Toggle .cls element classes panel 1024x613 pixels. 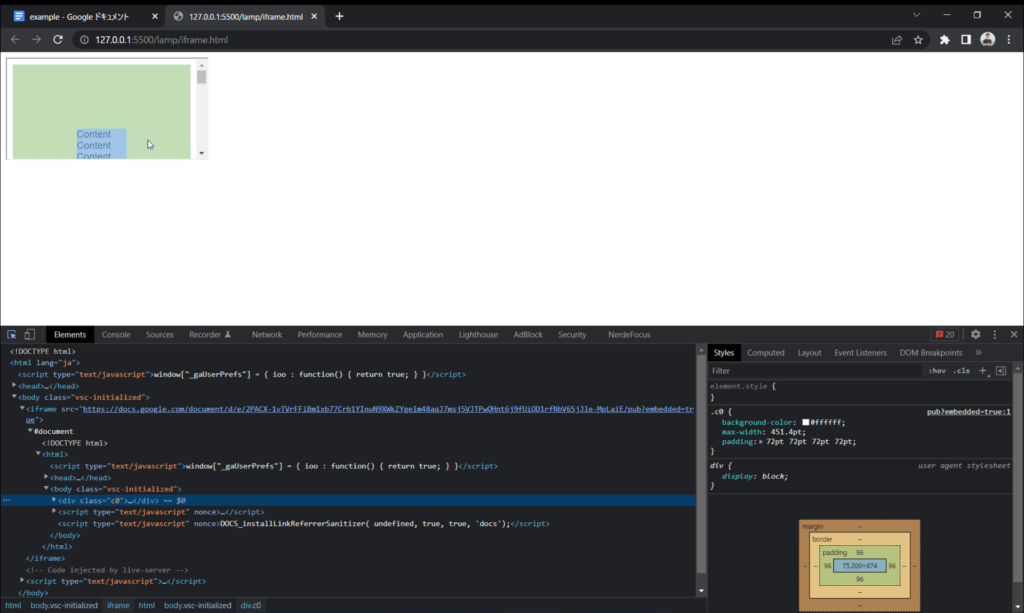click(961, 371)
